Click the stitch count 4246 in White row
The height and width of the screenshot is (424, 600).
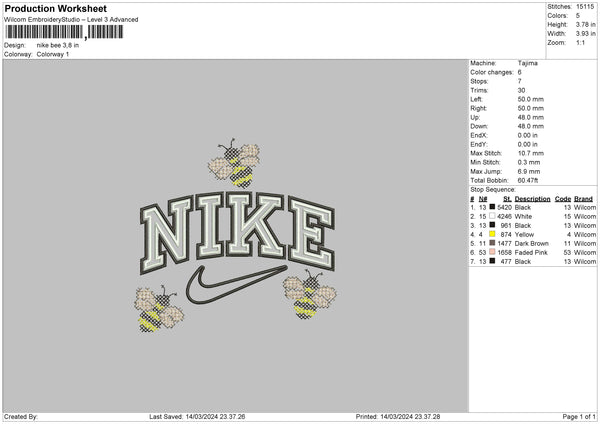[504, 216]
